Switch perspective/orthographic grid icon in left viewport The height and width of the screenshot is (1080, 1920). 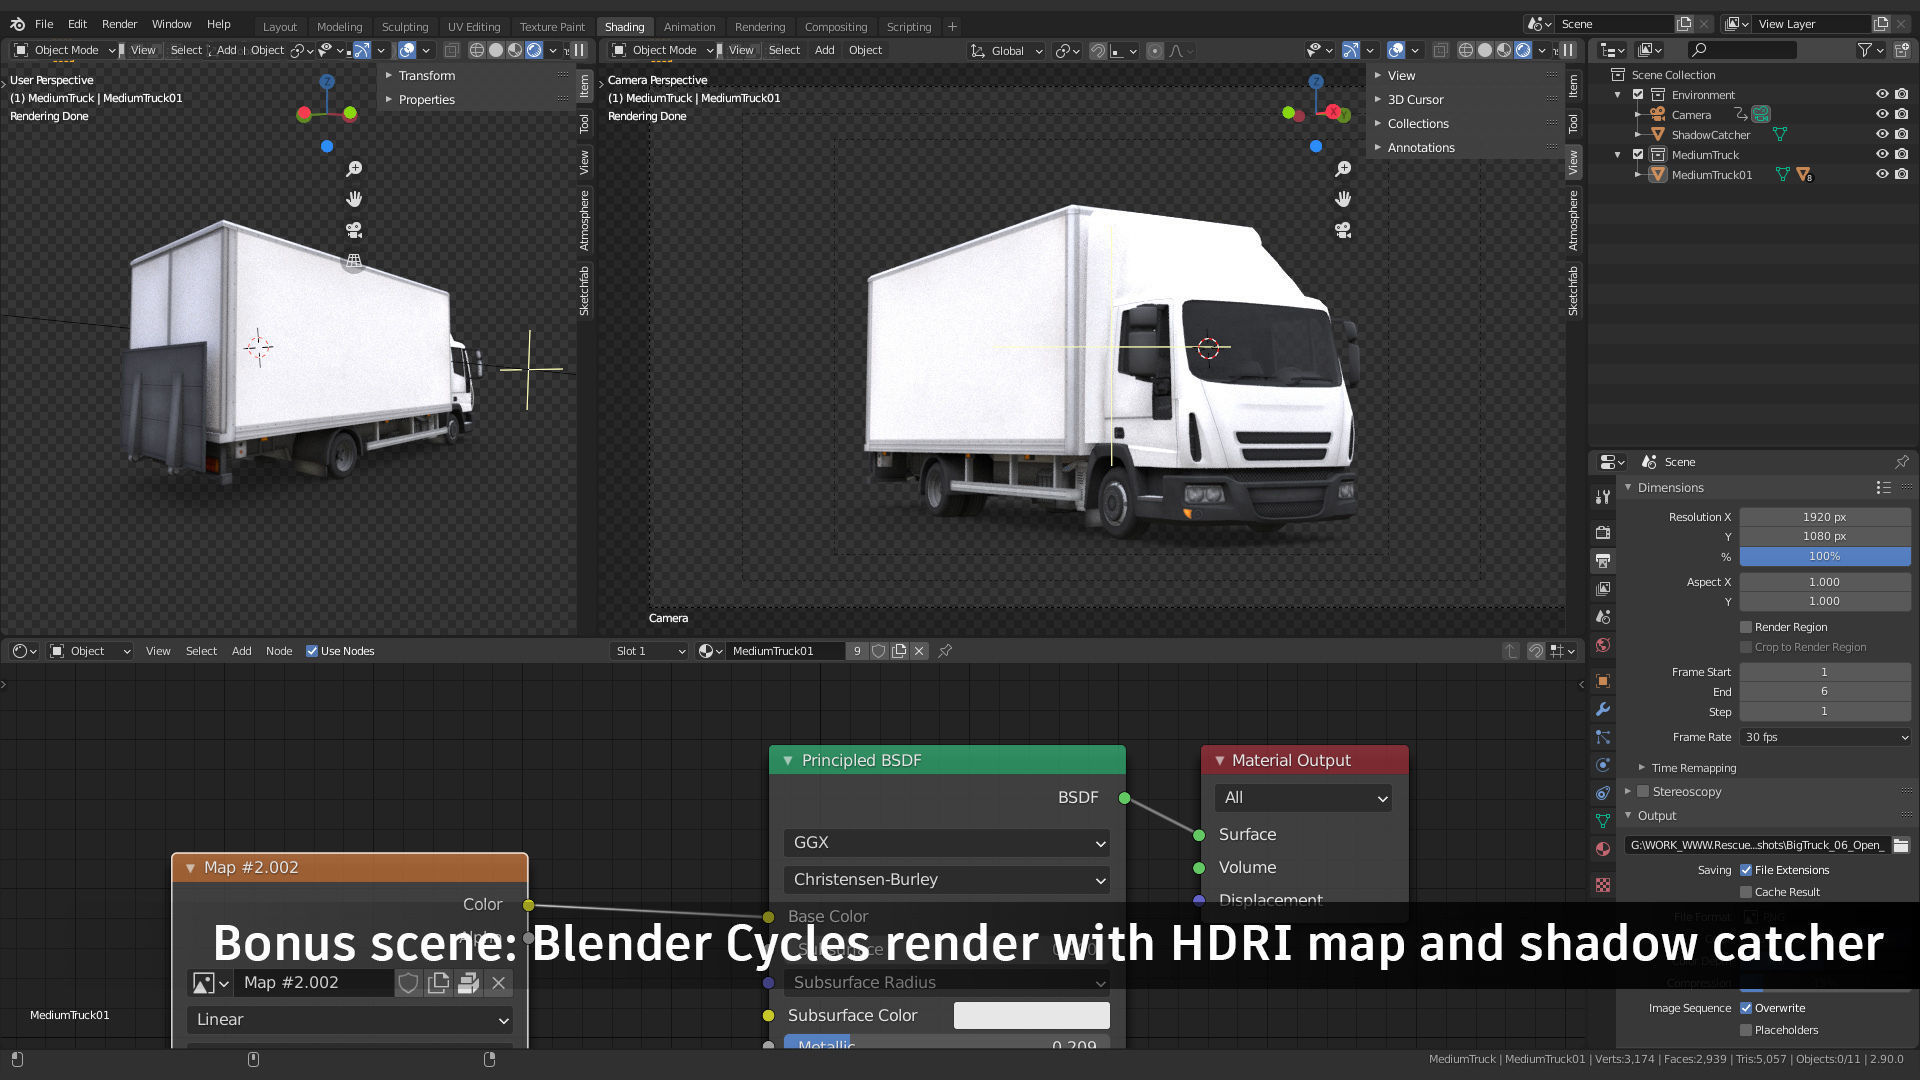click(354, 261)
